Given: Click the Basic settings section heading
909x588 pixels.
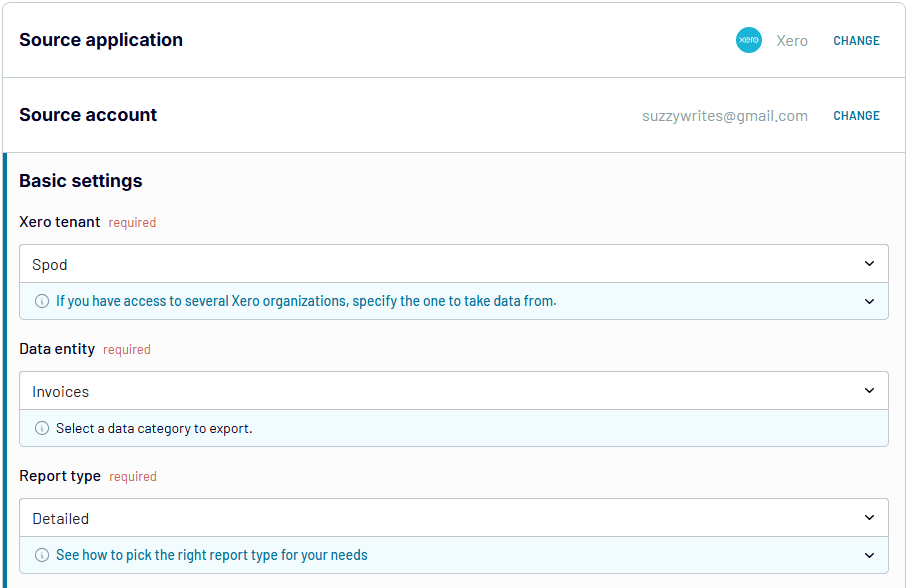Looking at the screenshot, I should [81, 180].
